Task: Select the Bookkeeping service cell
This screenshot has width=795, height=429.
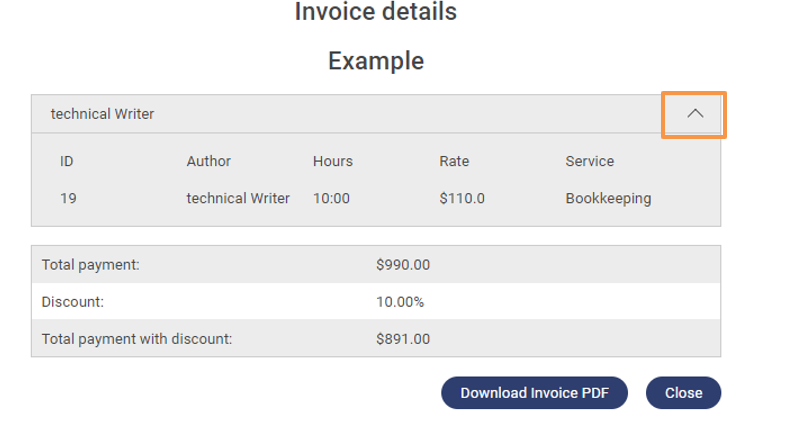Action: pyautogui.click(x=608, y=198)
